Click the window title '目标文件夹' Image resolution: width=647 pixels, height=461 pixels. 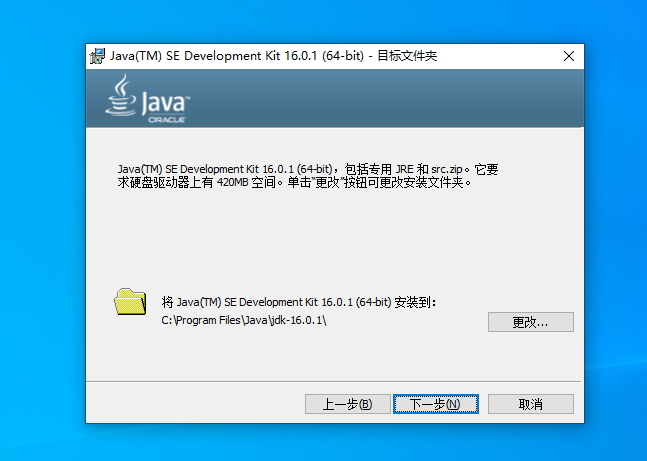coord(407,56)
